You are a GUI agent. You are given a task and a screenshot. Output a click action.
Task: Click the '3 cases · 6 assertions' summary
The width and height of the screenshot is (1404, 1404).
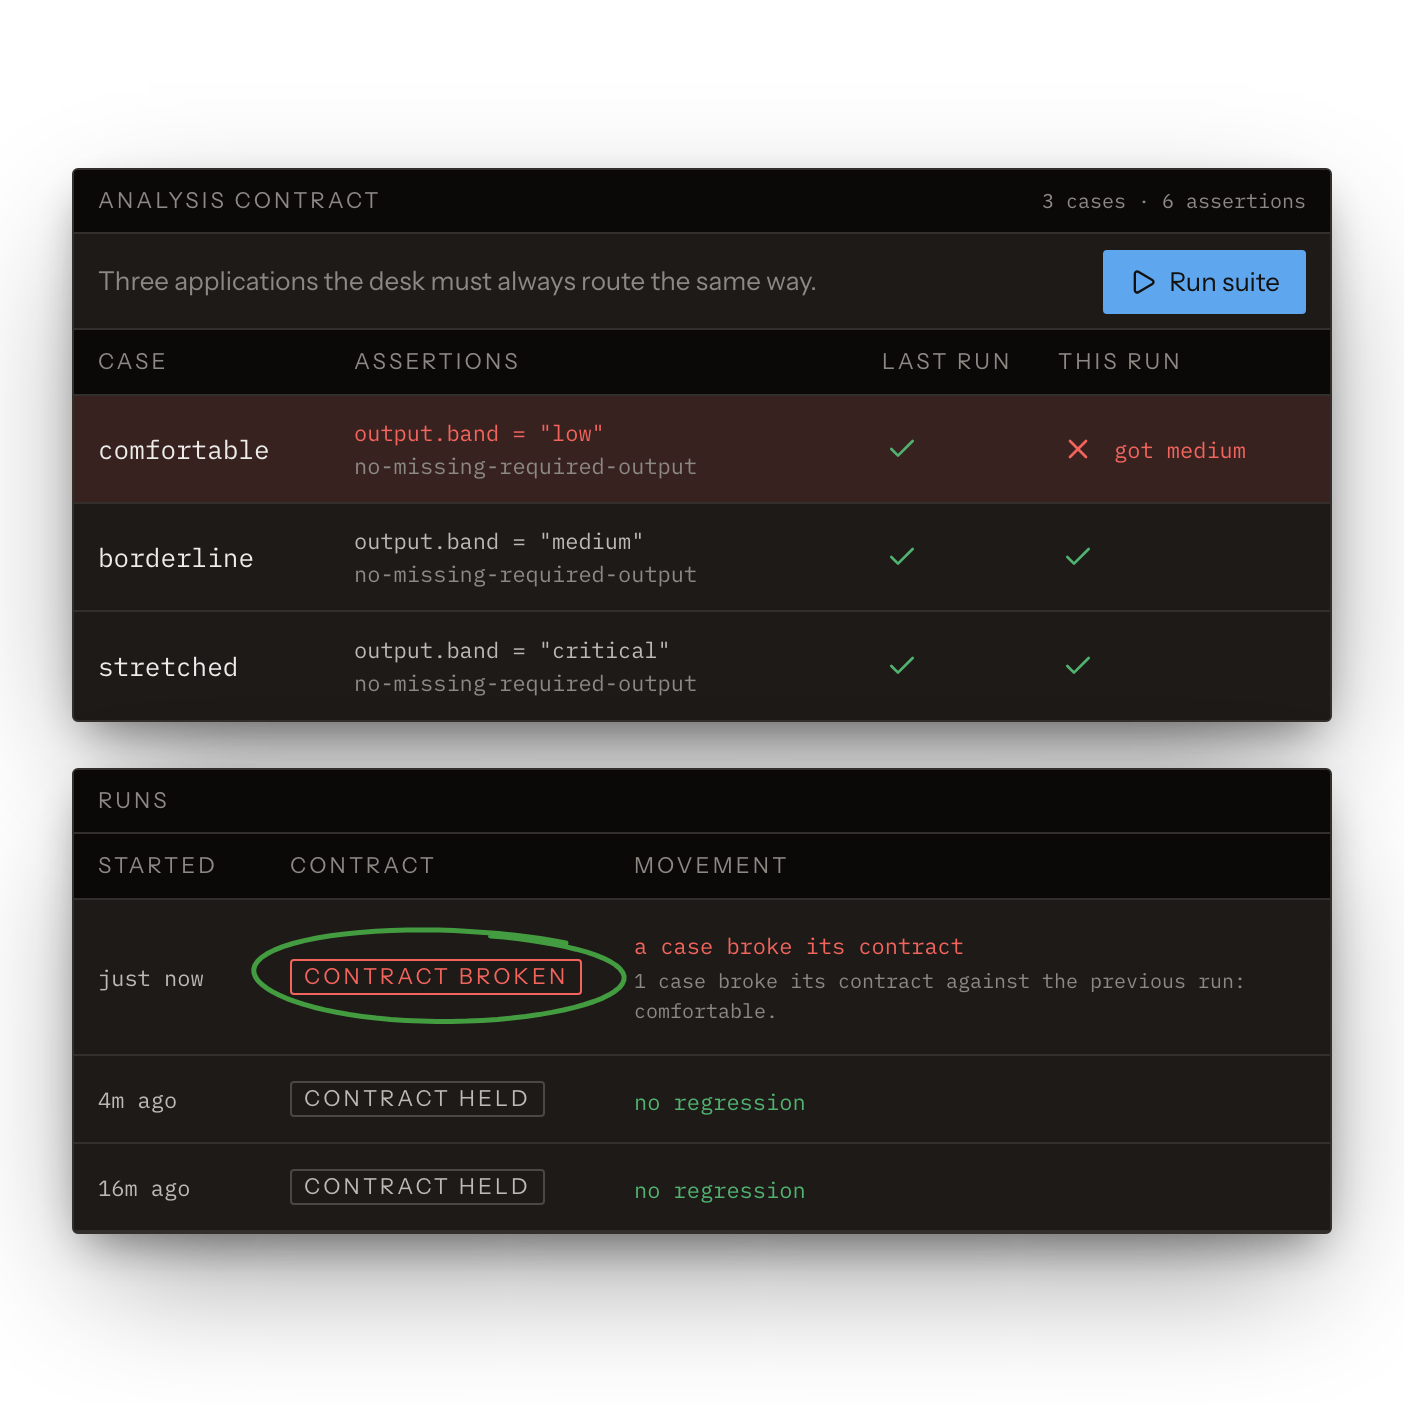click(x=1174, y=202)
